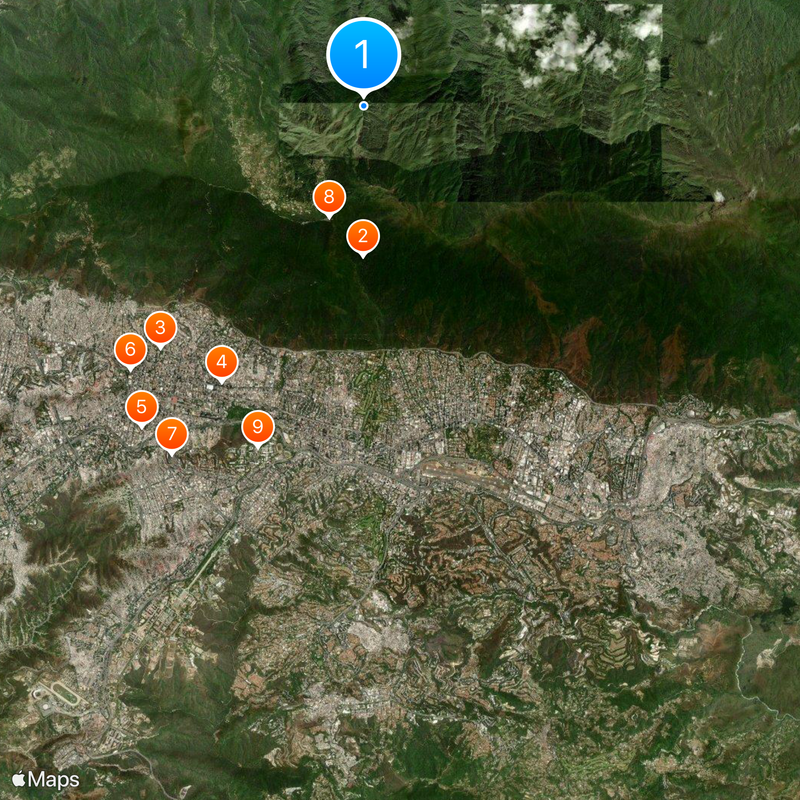Select pin 4 near the green park area
The image size is (800, 800).
221,362
